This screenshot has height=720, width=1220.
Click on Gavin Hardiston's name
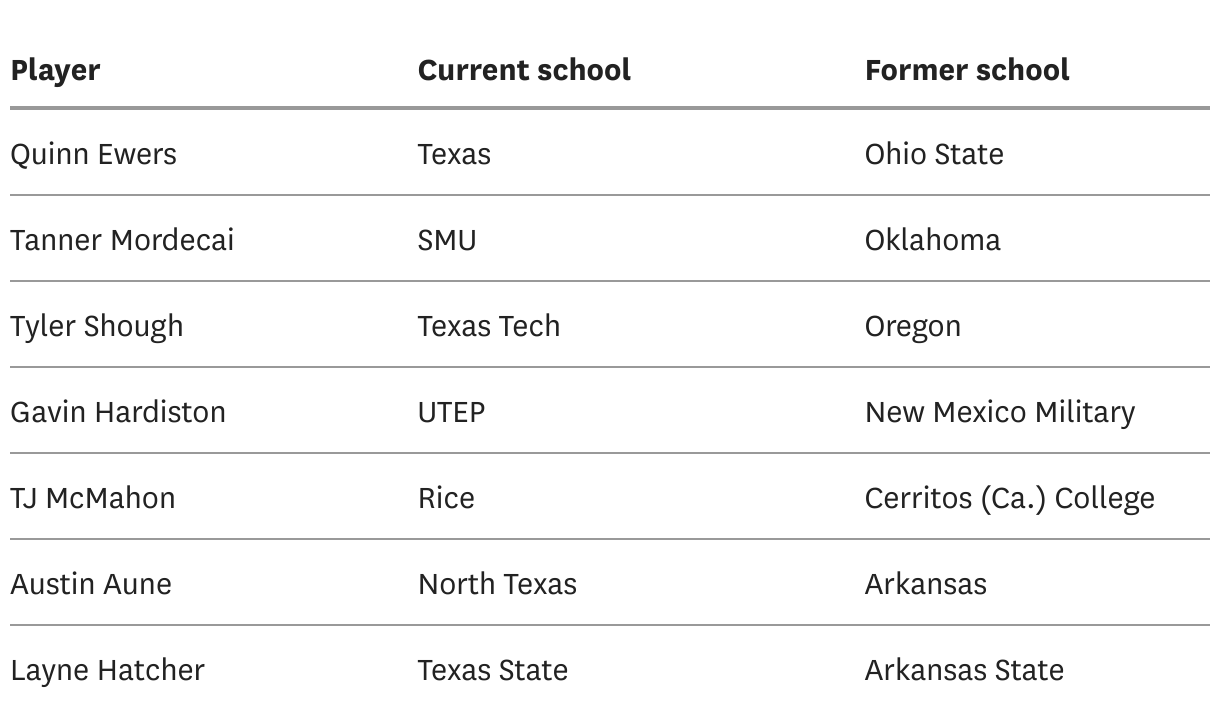pyautogui.click(x=118, y=412)
